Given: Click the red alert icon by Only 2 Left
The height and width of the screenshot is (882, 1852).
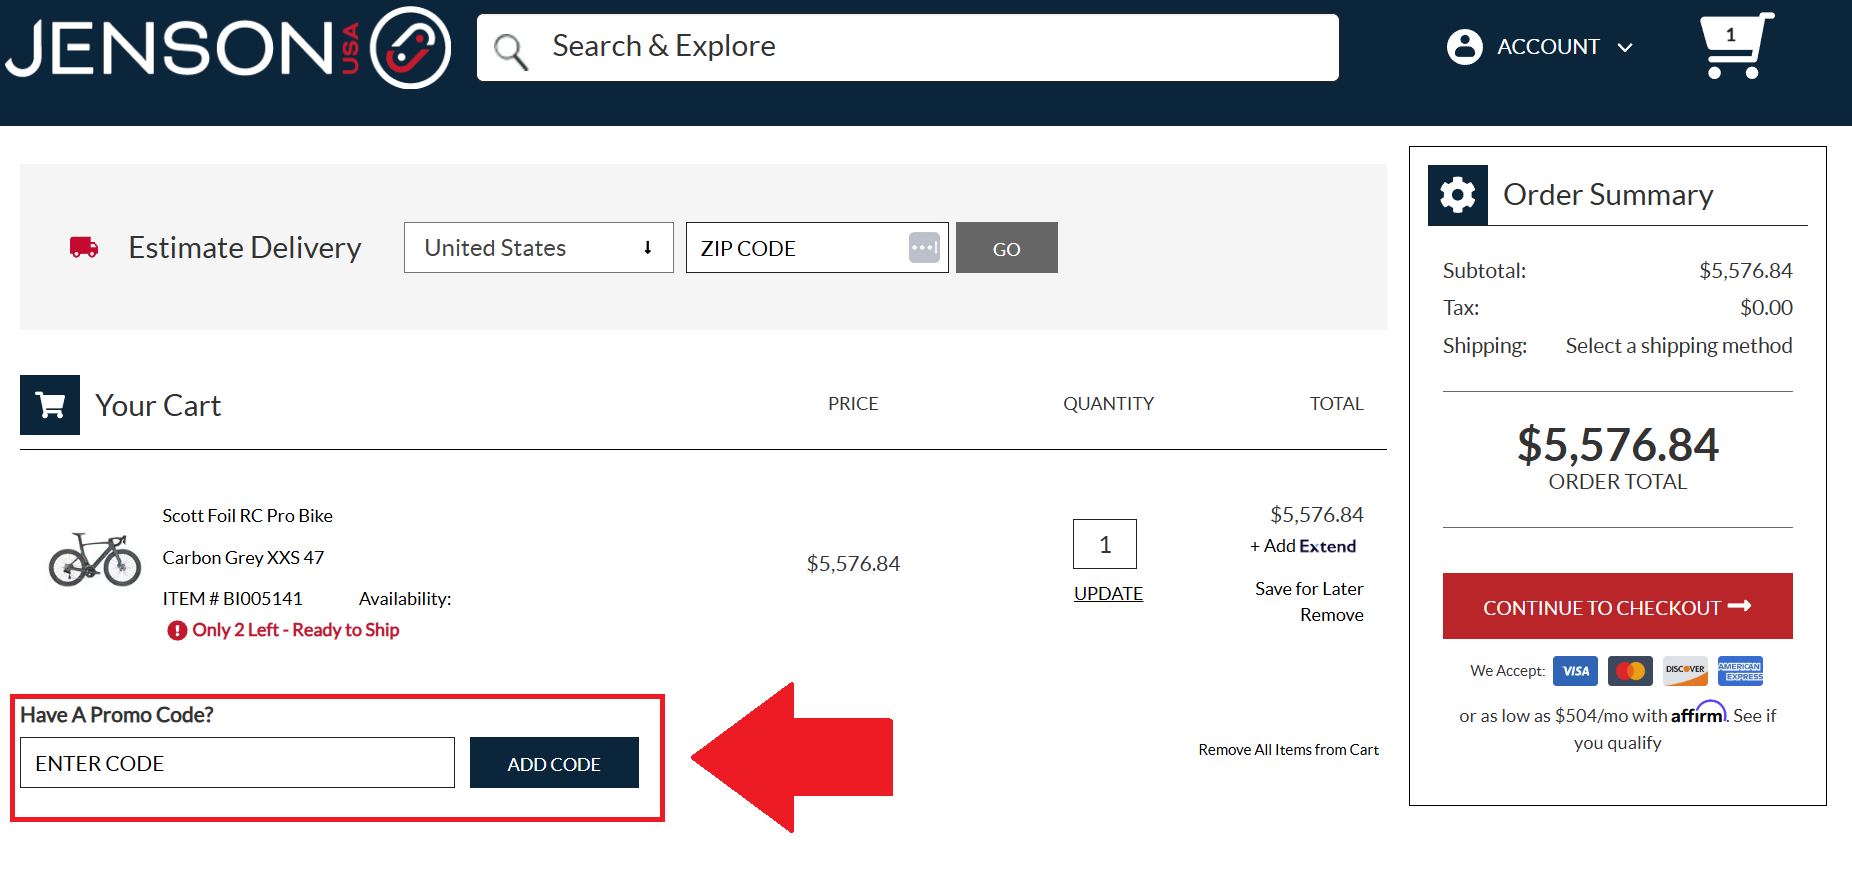Looking at the screenshot, I should [x=177, y=630].
